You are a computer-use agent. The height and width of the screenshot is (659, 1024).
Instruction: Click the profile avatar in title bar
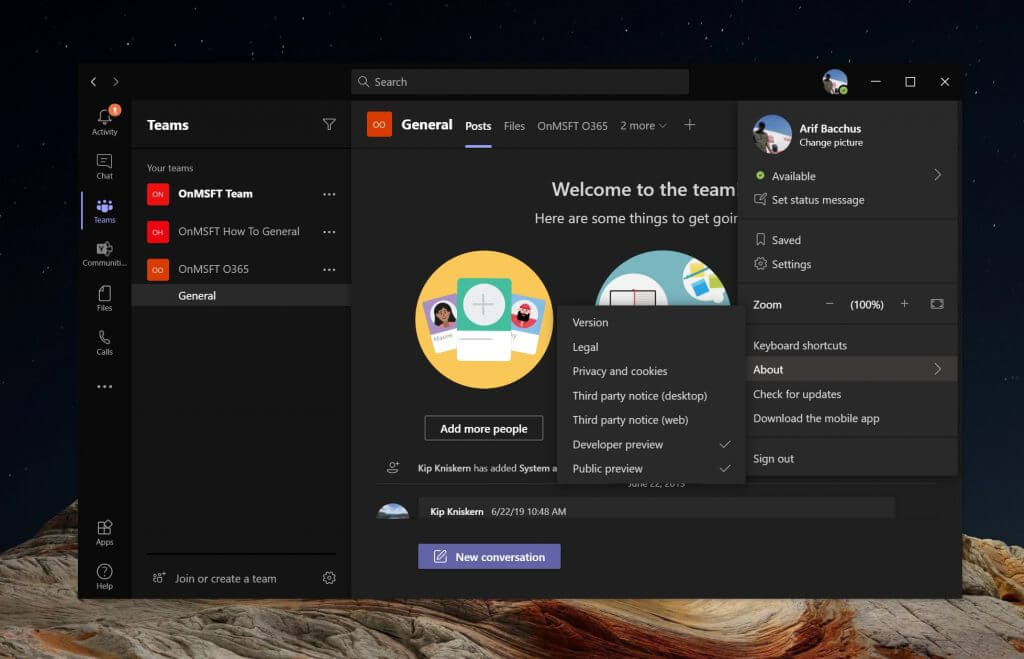[x=835, y=82]
